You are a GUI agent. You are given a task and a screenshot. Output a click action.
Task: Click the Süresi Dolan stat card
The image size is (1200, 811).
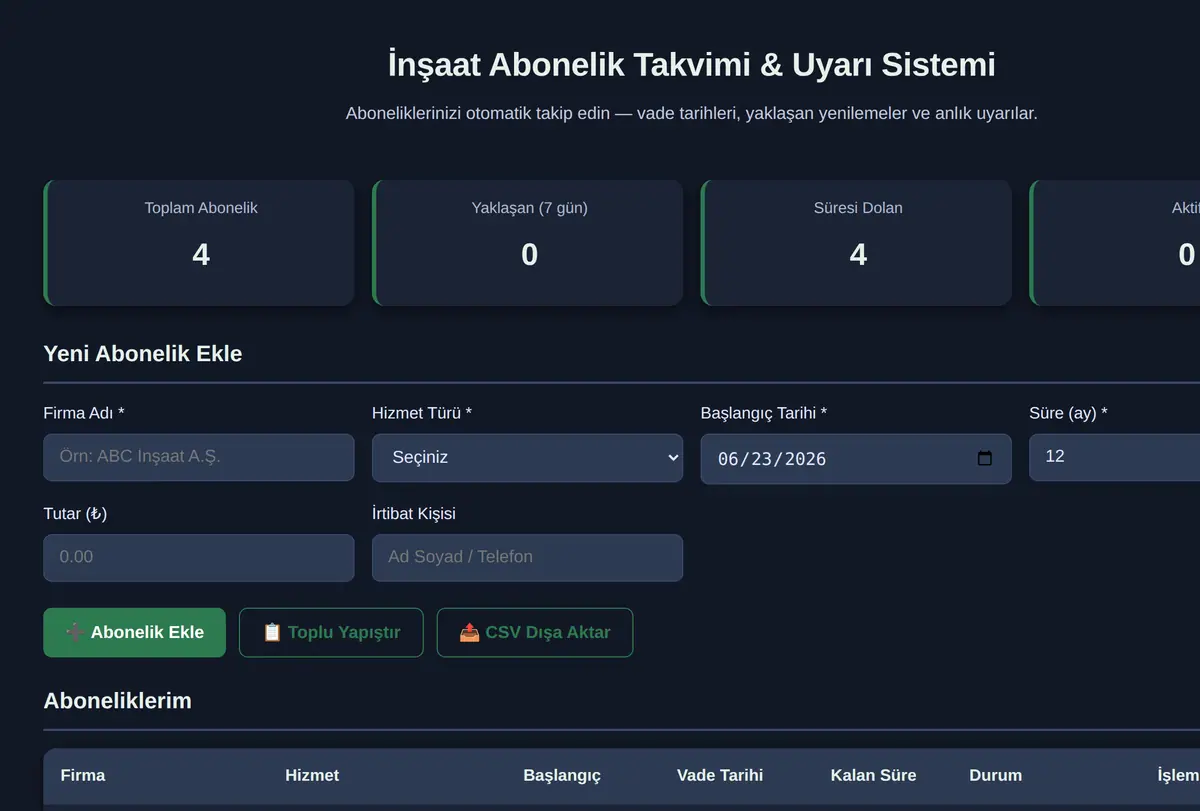click(x=856, y=243)
